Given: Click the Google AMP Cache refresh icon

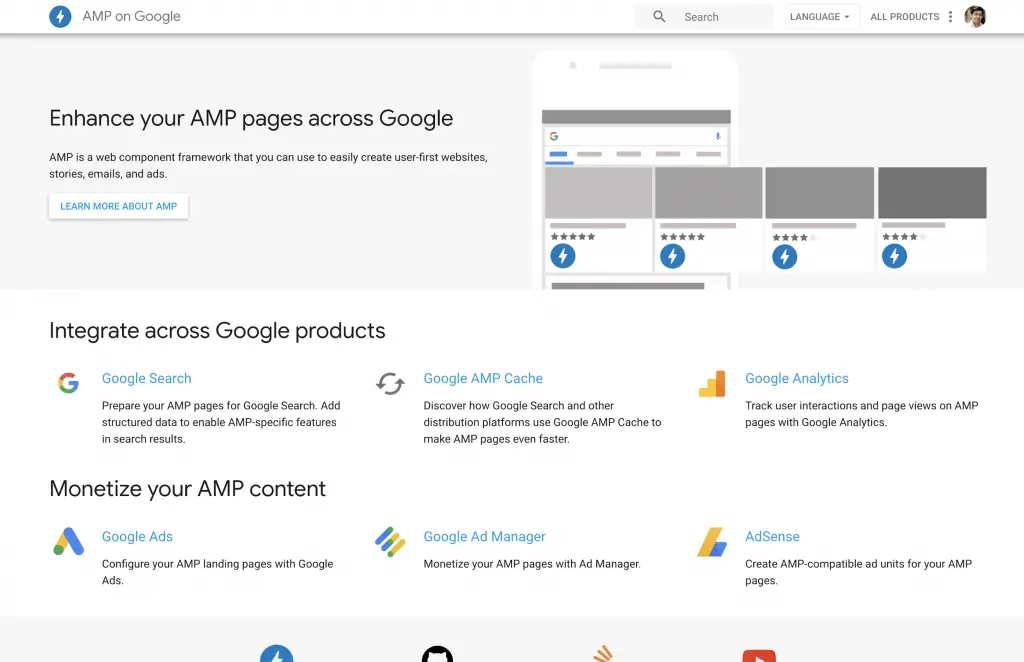Looking at the screenshot, I should coord(390,383).
